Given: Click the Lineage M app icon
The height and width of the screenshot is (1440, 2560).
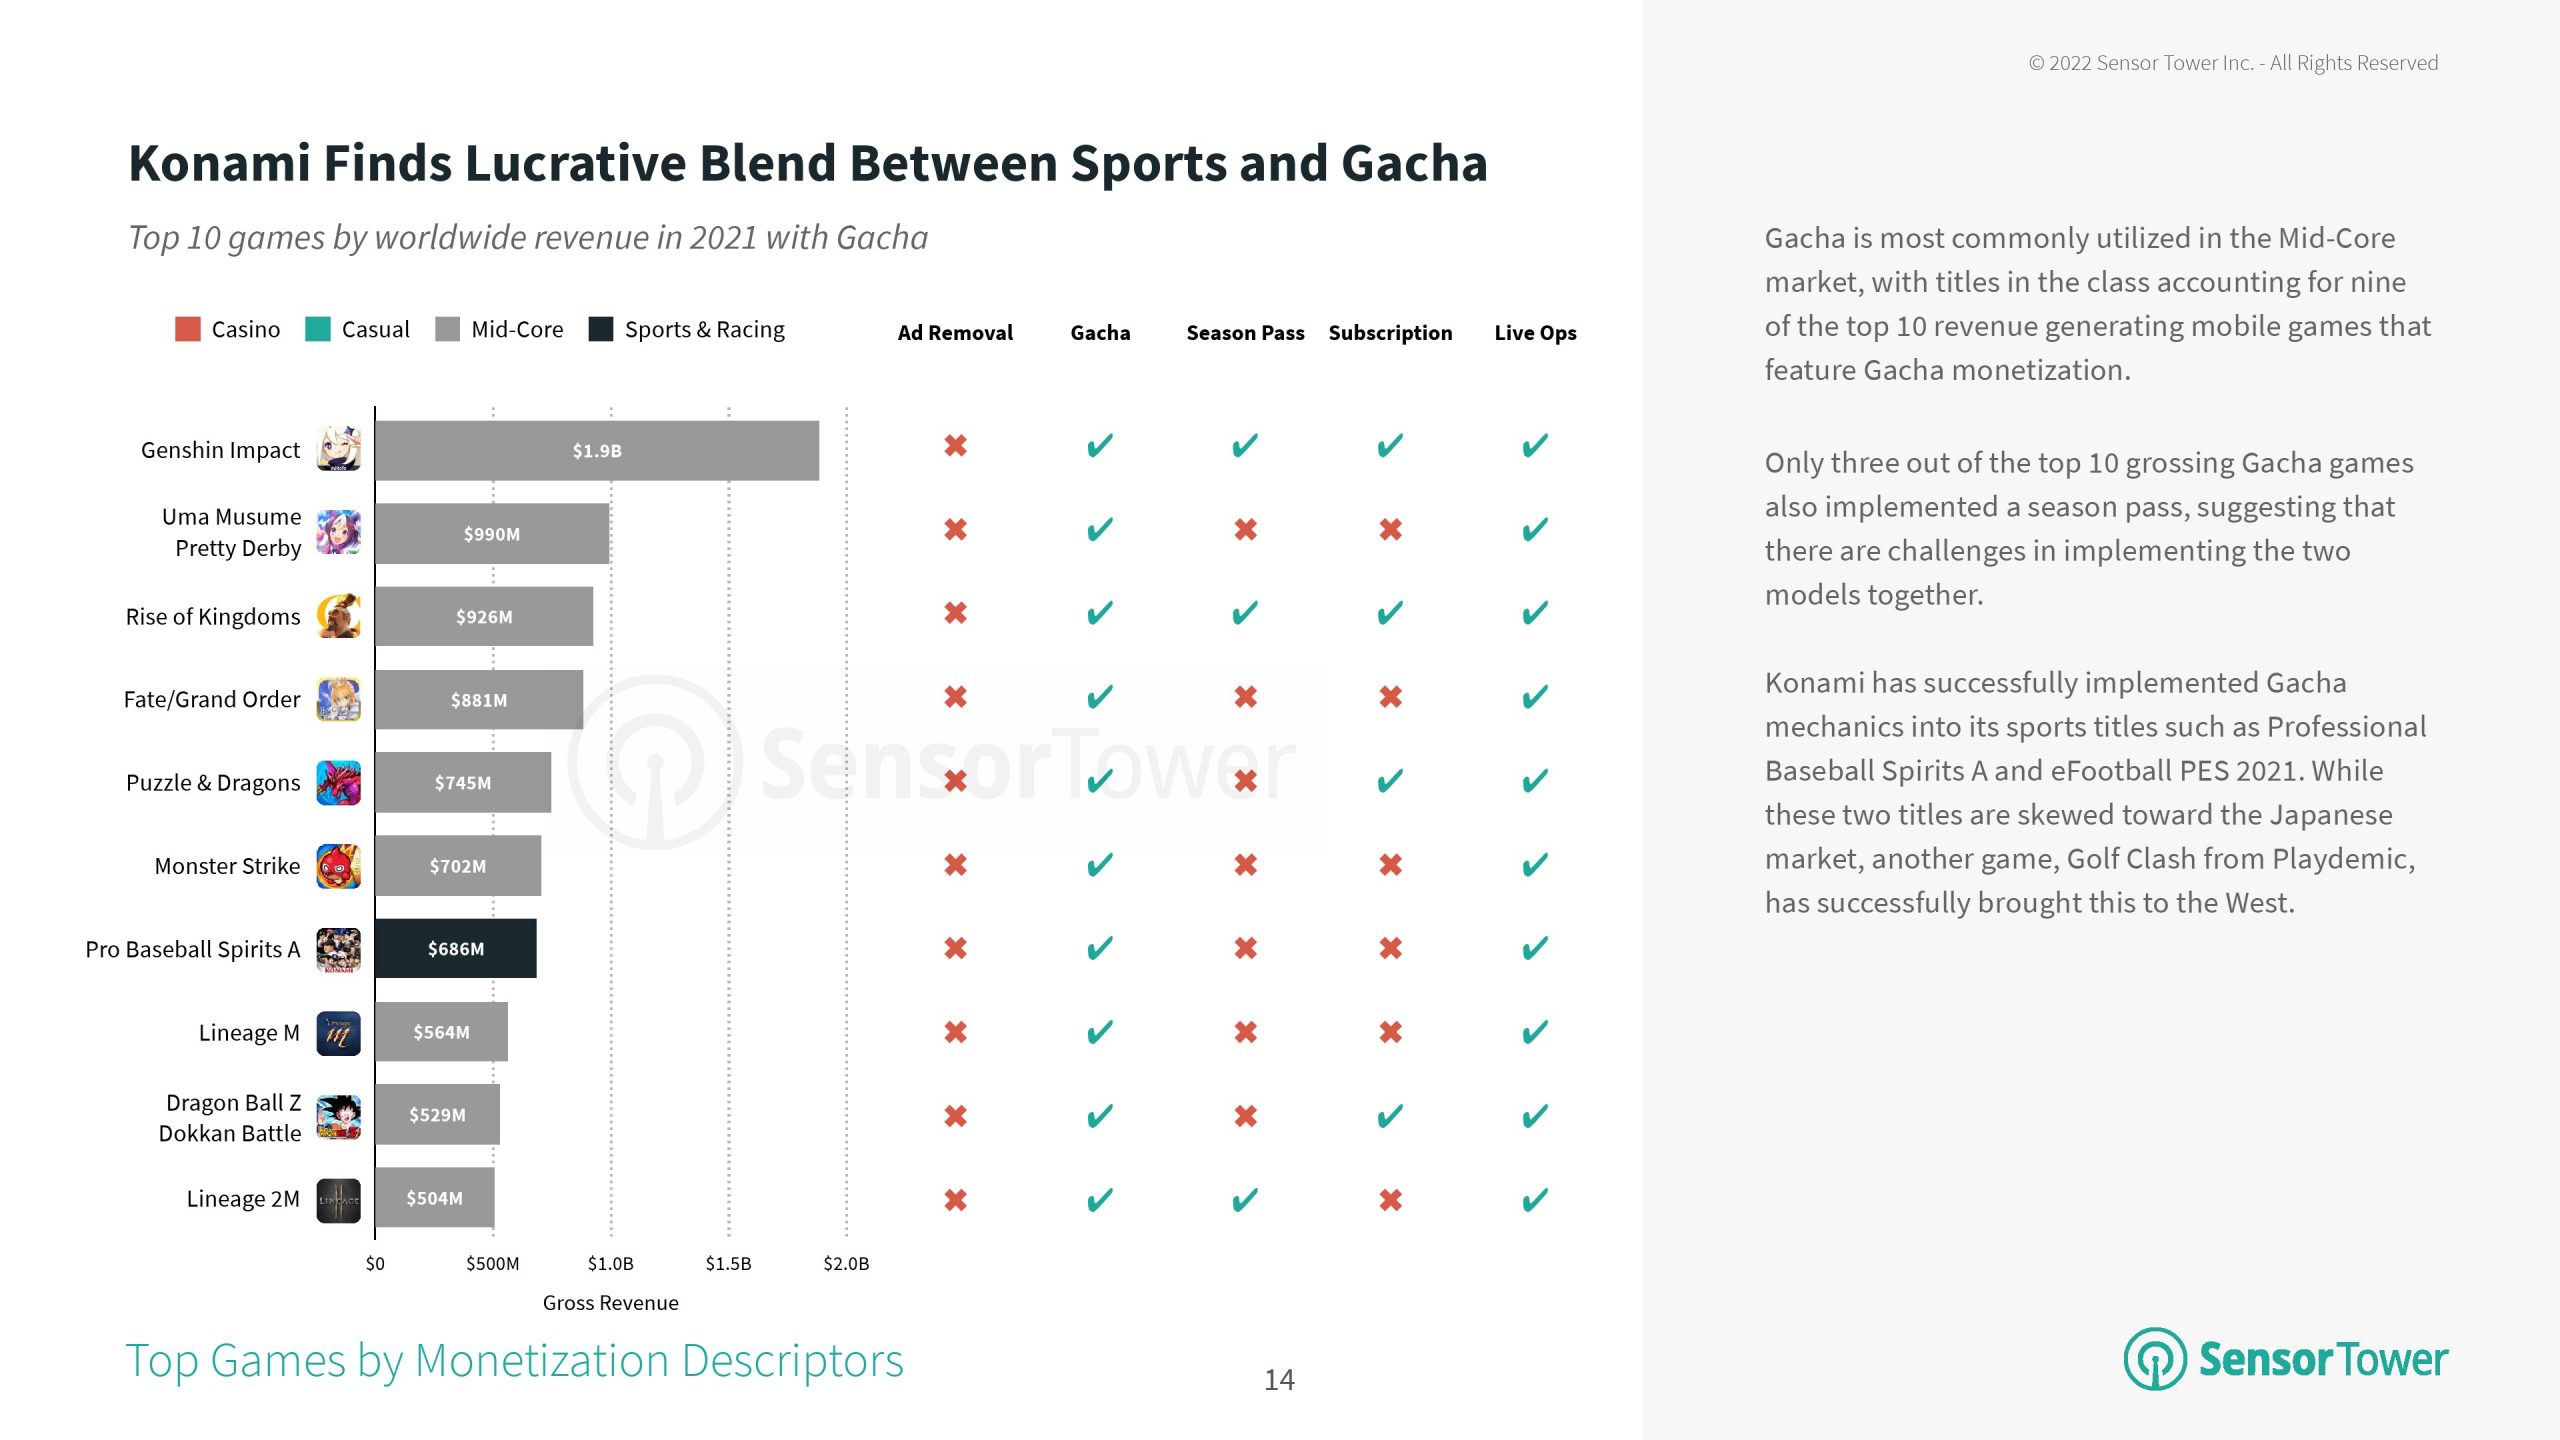Looking at the screenshot, I should [338, 1033].
